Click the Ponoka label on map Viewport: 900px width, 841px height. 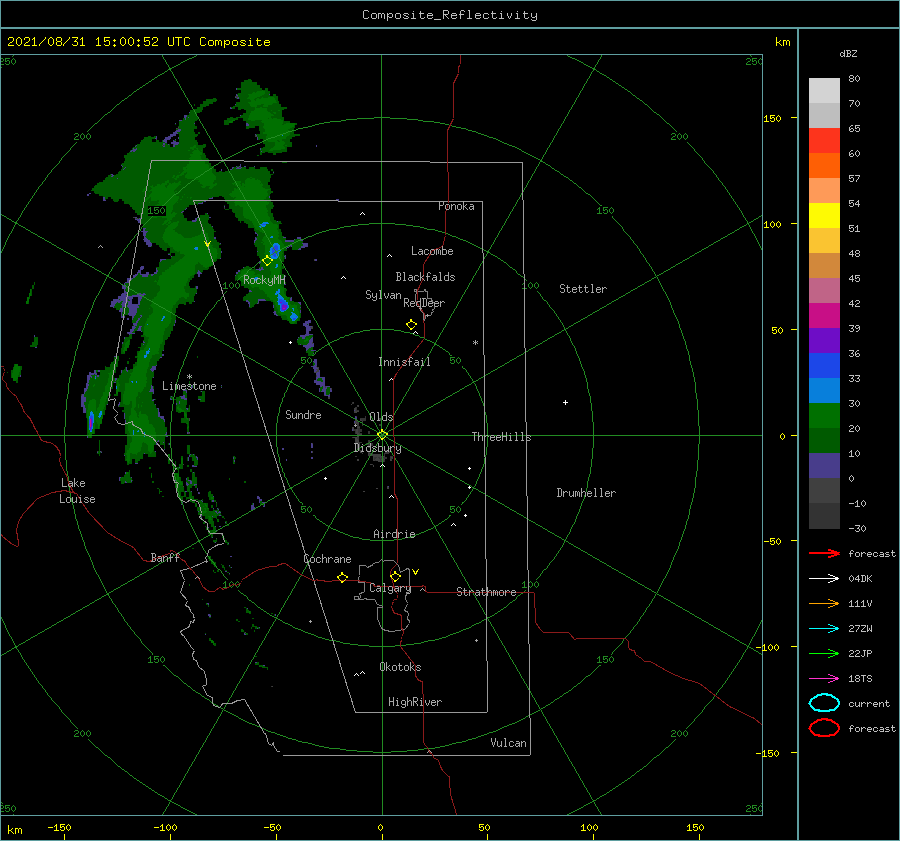click(456, 206)
